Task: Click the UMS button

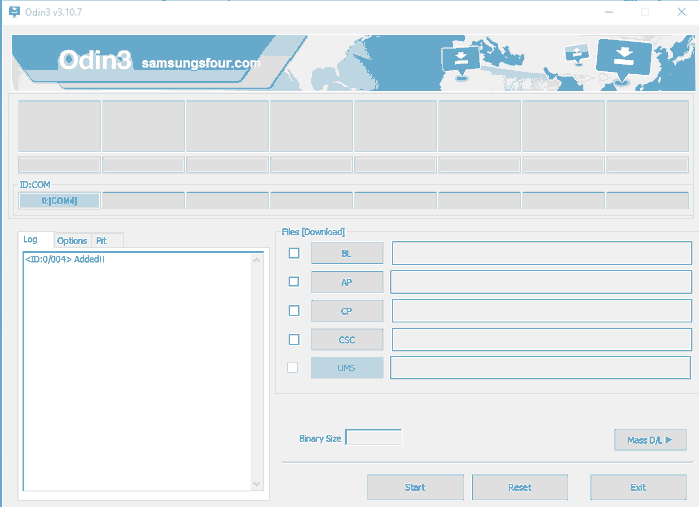Action: pos(347,368)
